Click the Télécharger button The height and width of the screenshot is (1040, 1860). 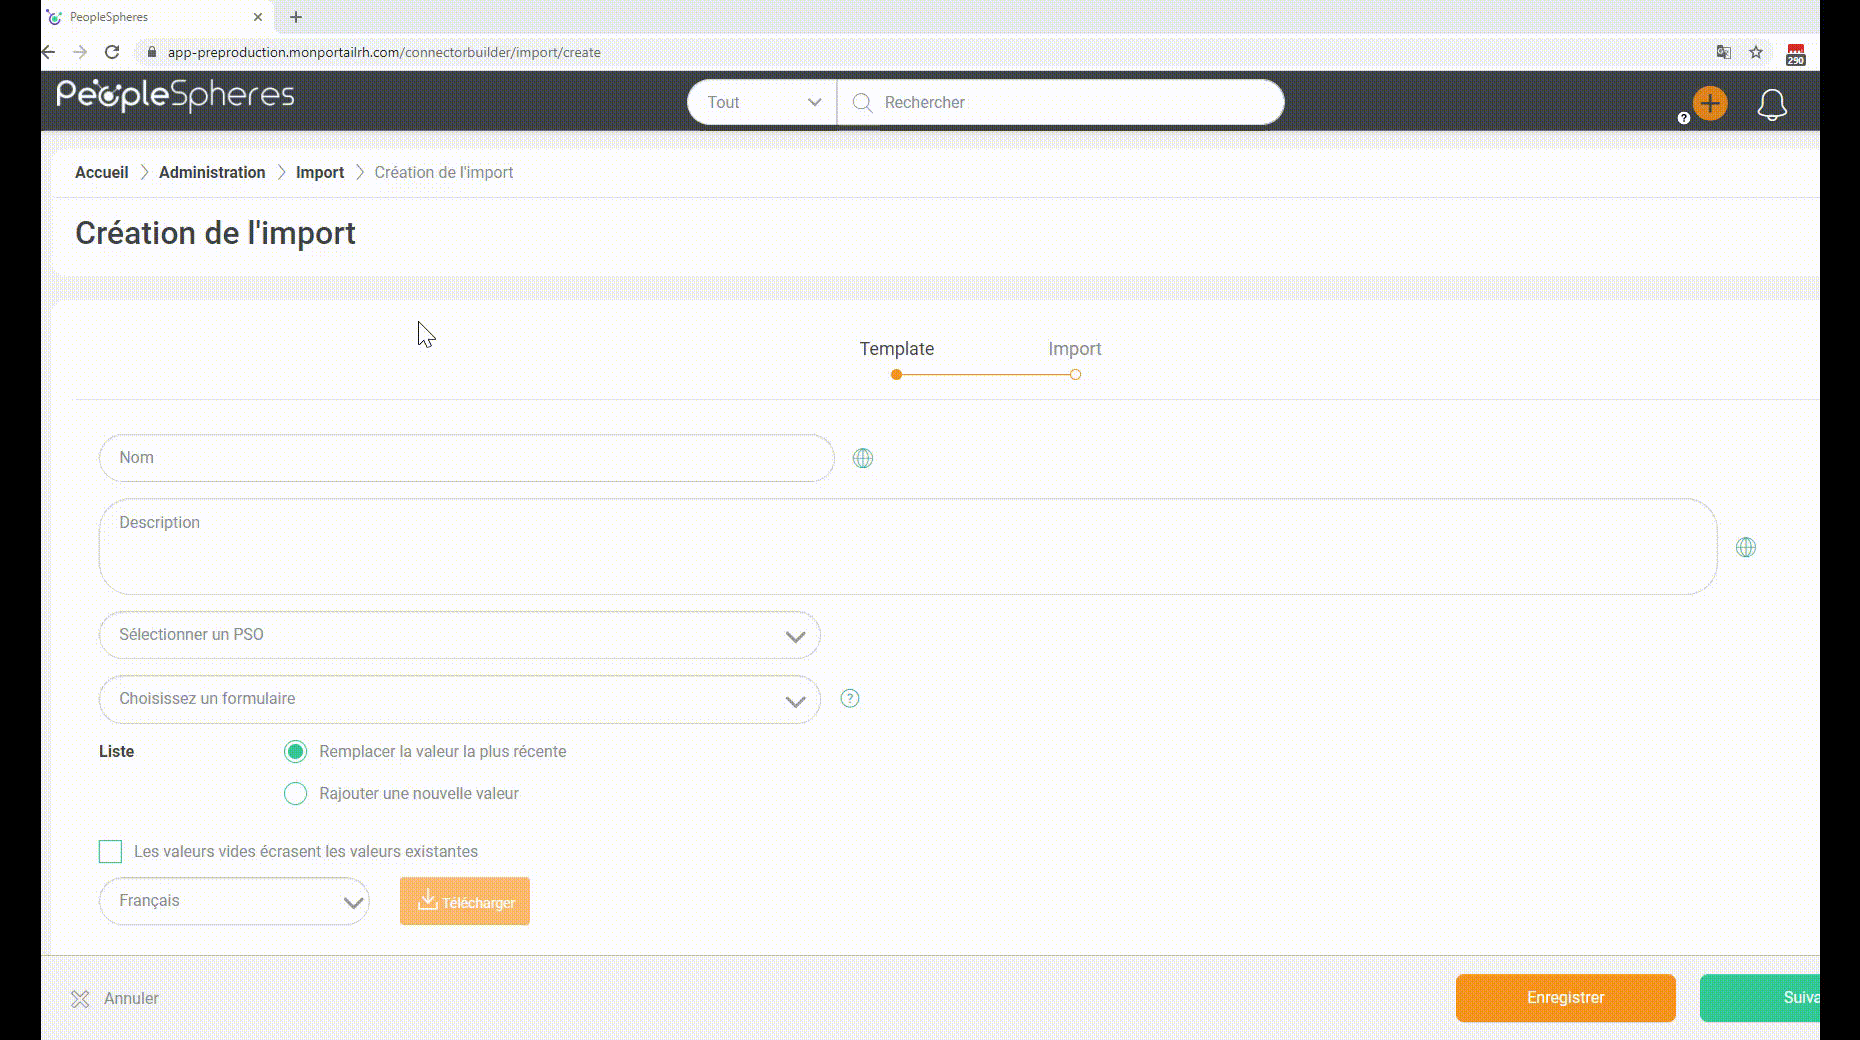click(x=465, y=901)
